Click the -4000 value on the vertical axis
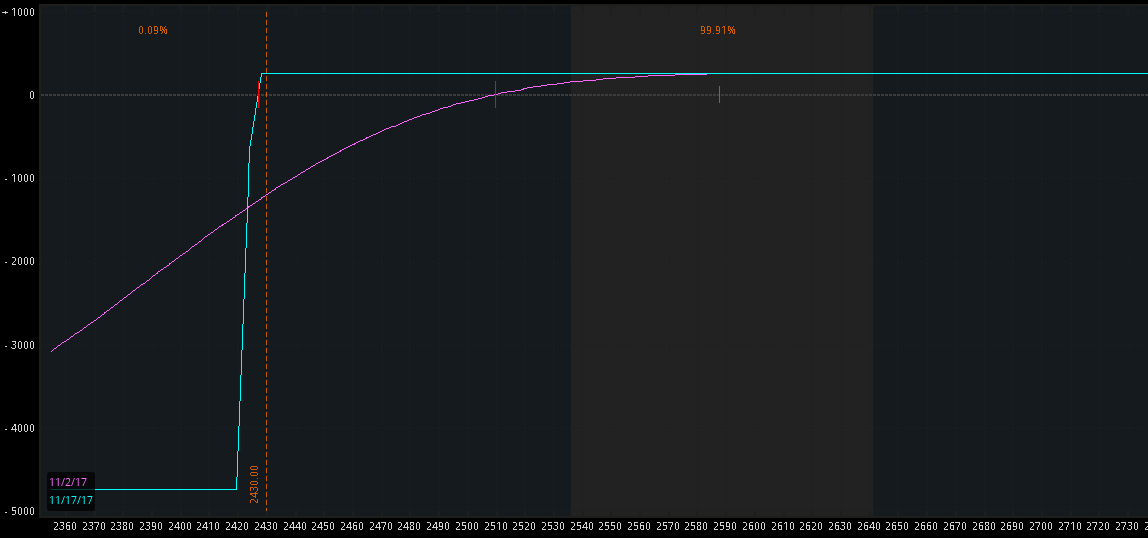The image size is (1148, 538). tap(20, 428)
